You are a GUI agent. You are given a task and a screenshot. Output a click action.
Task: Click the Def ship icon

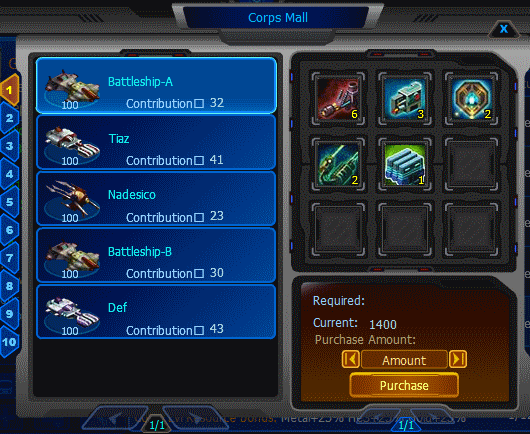pos(72,315)
